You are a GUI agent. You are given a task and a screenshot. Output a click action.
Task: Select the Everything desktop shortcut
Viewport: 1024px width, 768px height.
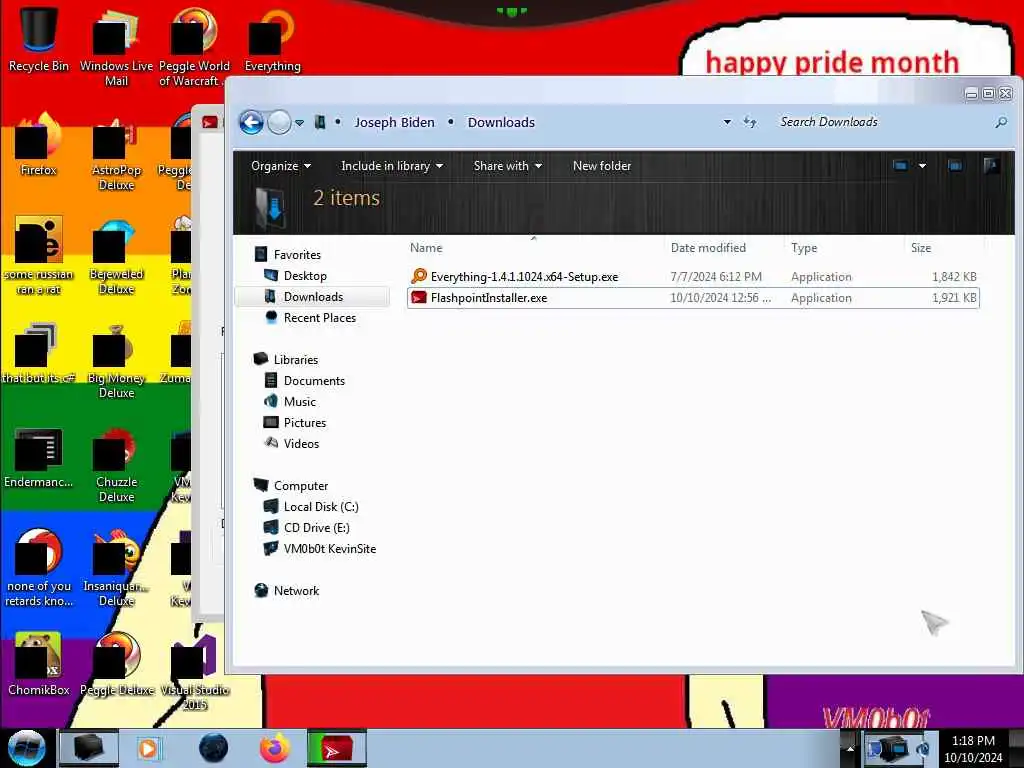click(x=272, y=39)
